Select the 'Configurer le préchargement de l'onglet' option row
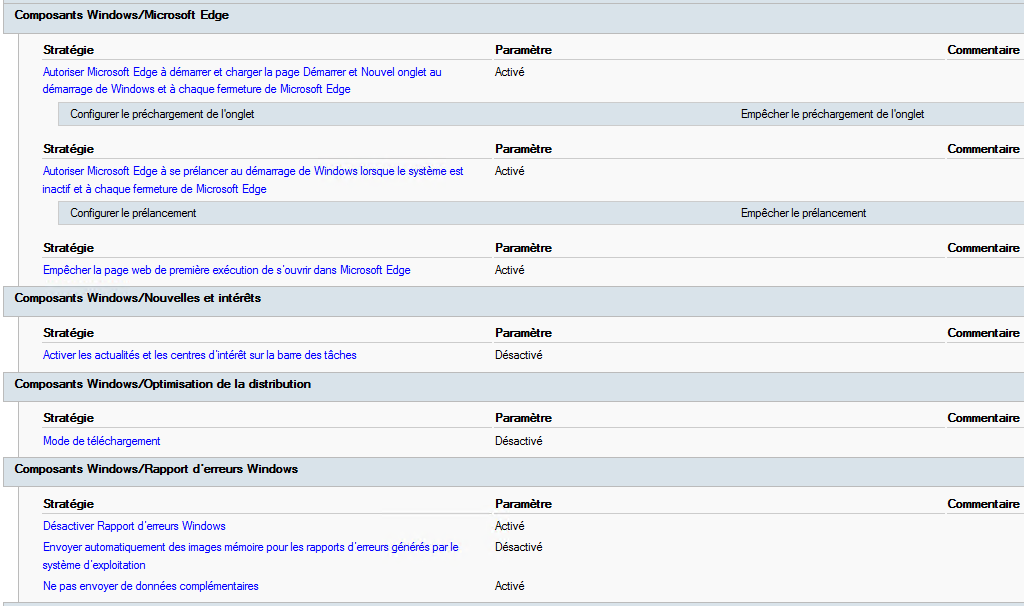1024x606 pixels. click(162, 114)
